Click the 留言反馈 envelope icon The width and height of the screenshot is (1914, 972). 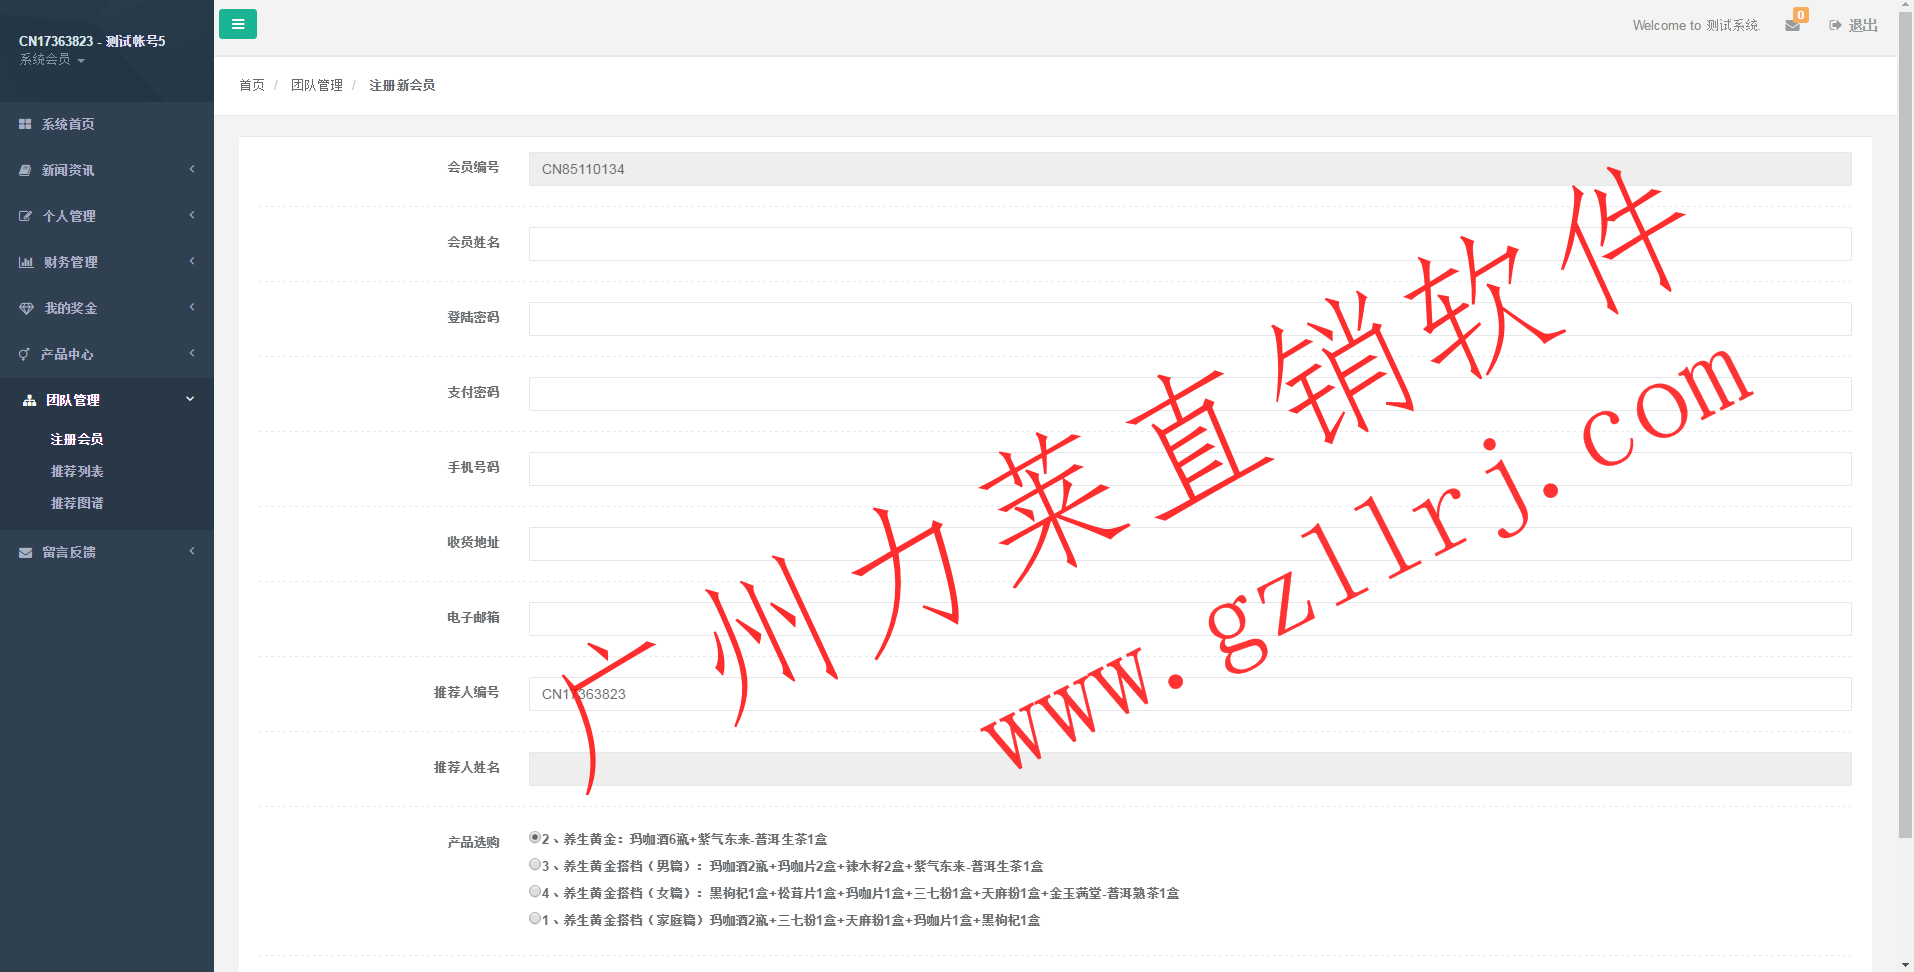tap(25, 552)
